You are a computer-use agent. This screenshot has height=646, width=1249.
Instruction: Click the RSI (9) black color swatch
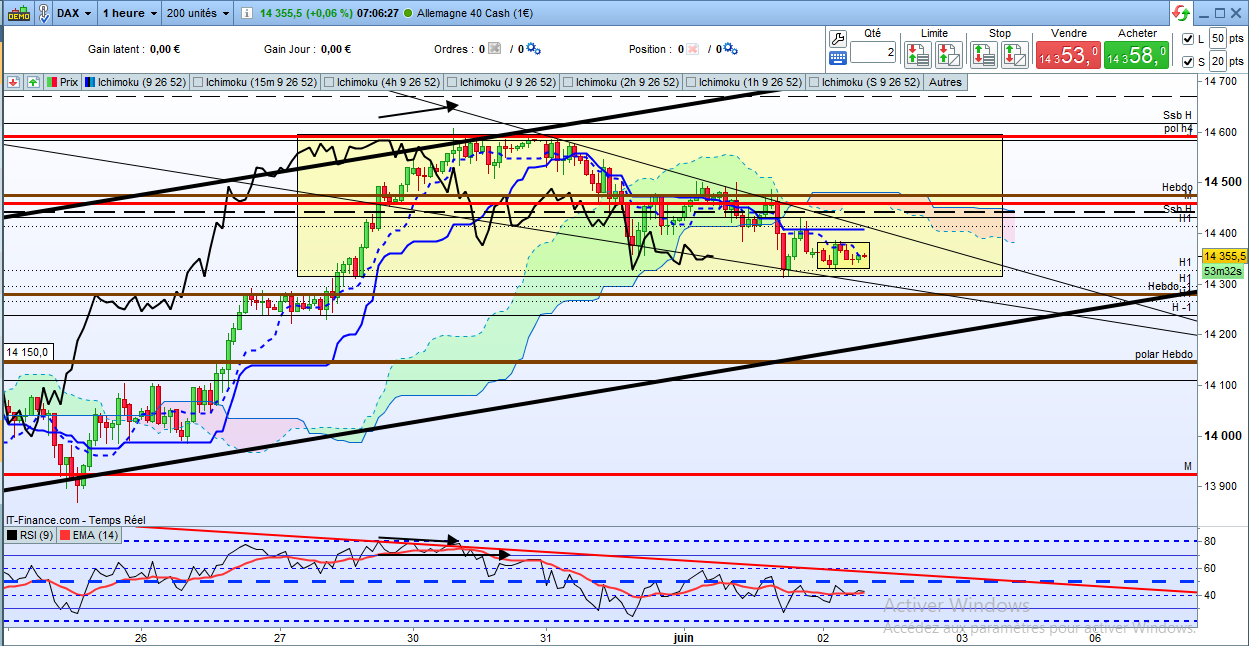(x=12, y=536)
